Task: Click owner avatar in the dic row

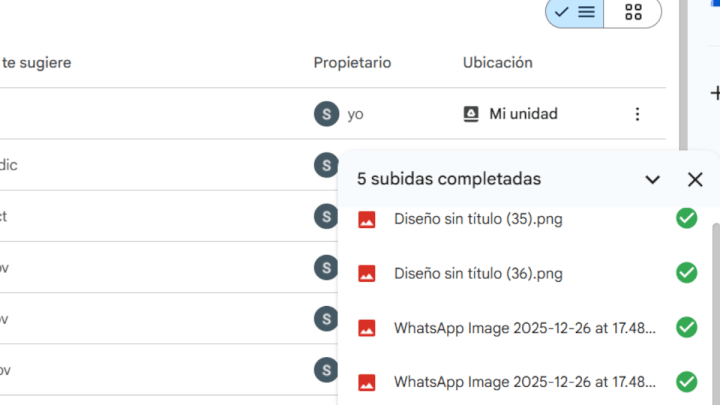Action: [326, 165]
